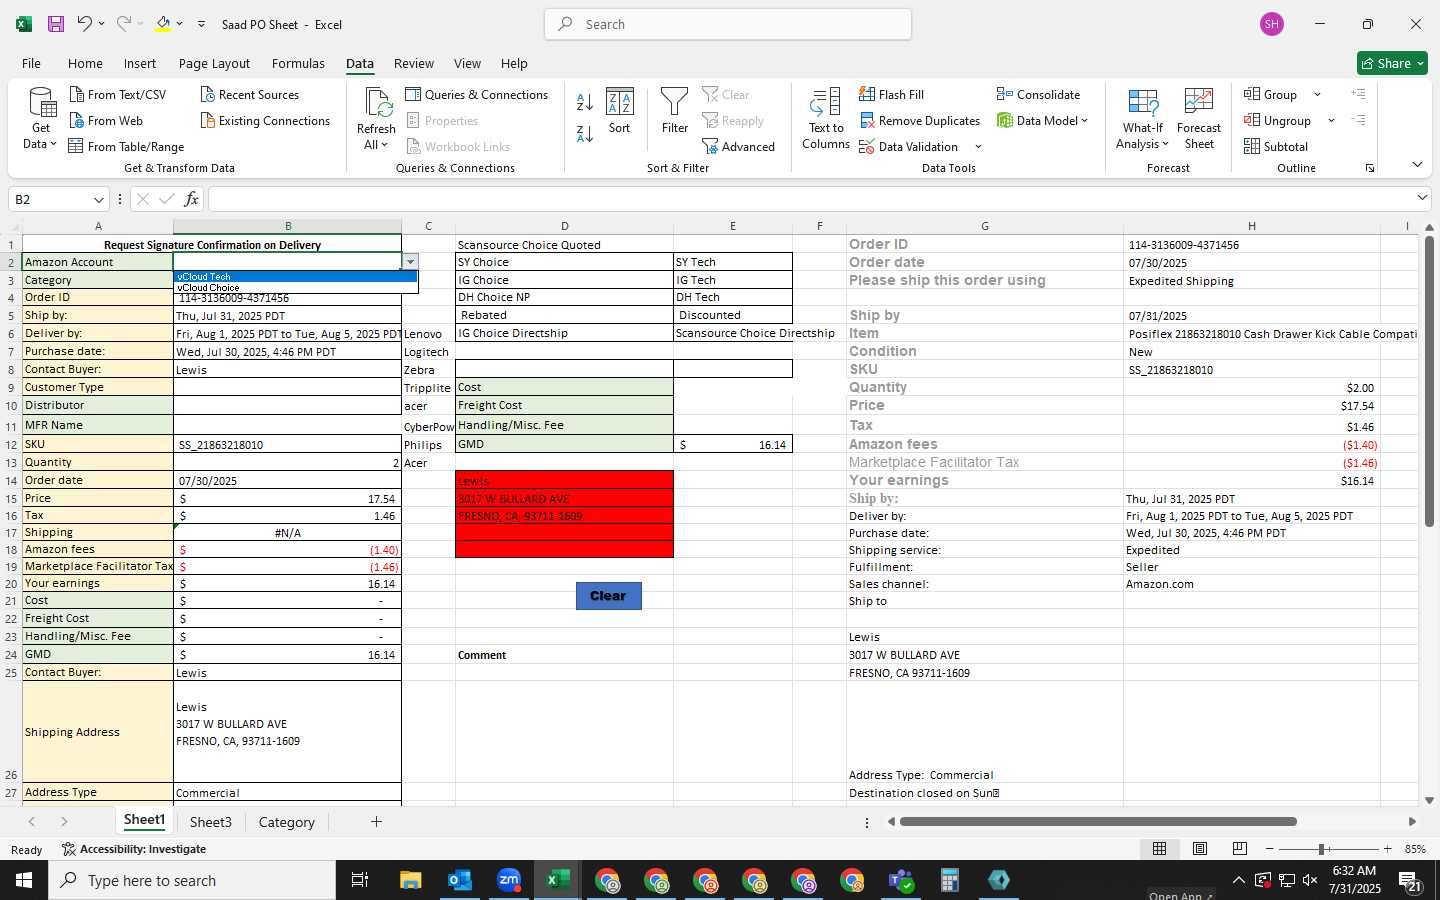The height and width of the screenshot is (900, 1440).
Task: Switch to Home ribbon tab
Action: (85, 63)
